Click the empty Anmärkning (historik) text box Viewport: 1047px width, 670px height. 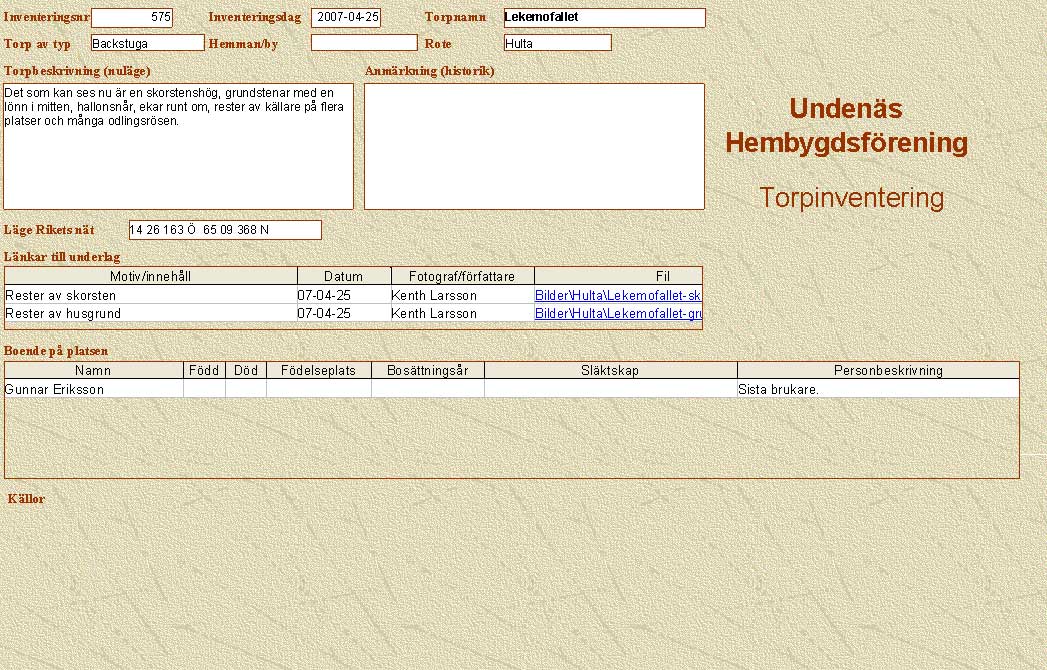534,146
